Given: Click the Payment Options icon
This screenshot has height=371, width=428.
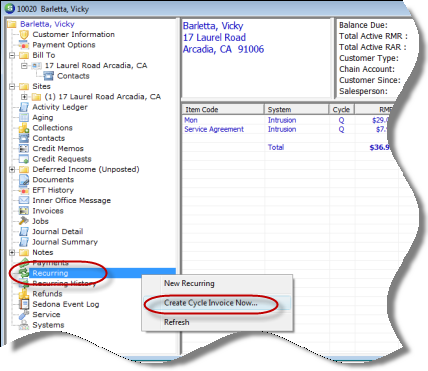Looking at the screenshot, I should click(24, 45).
